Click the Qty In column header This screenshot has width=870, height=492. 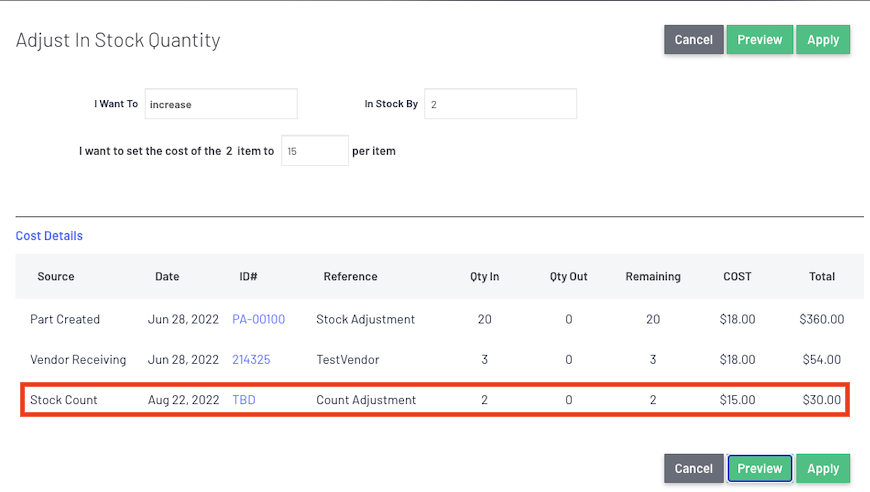click(x=484, y=276)
